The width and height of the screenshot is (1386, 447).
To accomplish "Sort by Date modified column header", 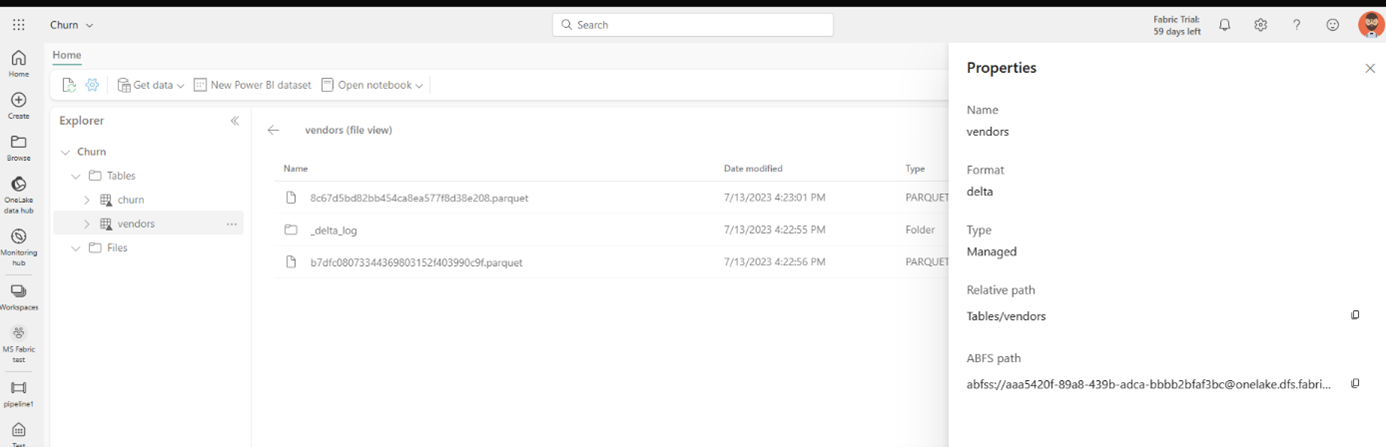I will click(x=753, y=169).
